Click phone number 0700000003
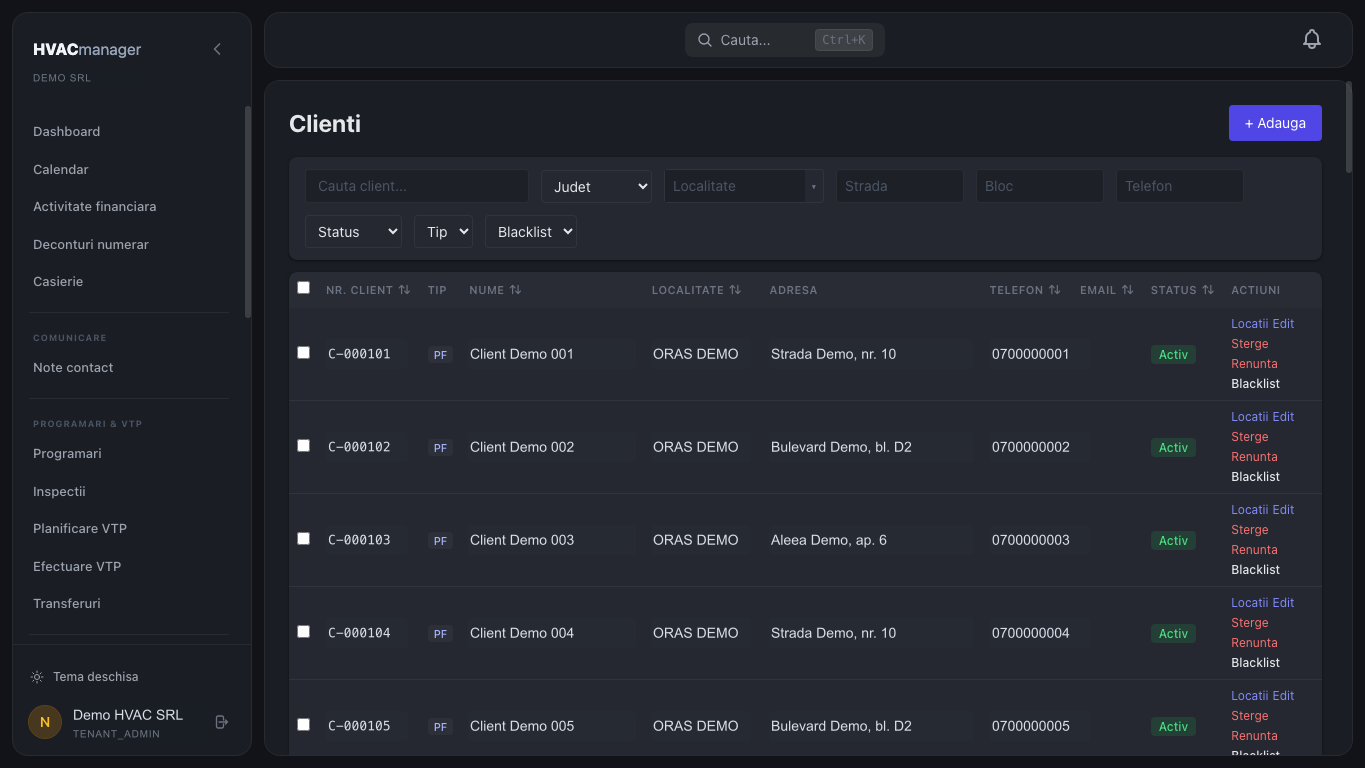 point(1031,540)
